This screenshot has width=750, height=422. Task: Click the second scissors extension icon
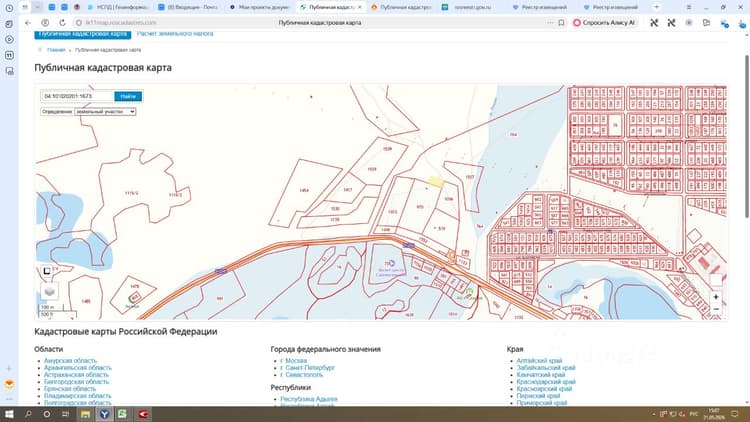tap(671, 22)
